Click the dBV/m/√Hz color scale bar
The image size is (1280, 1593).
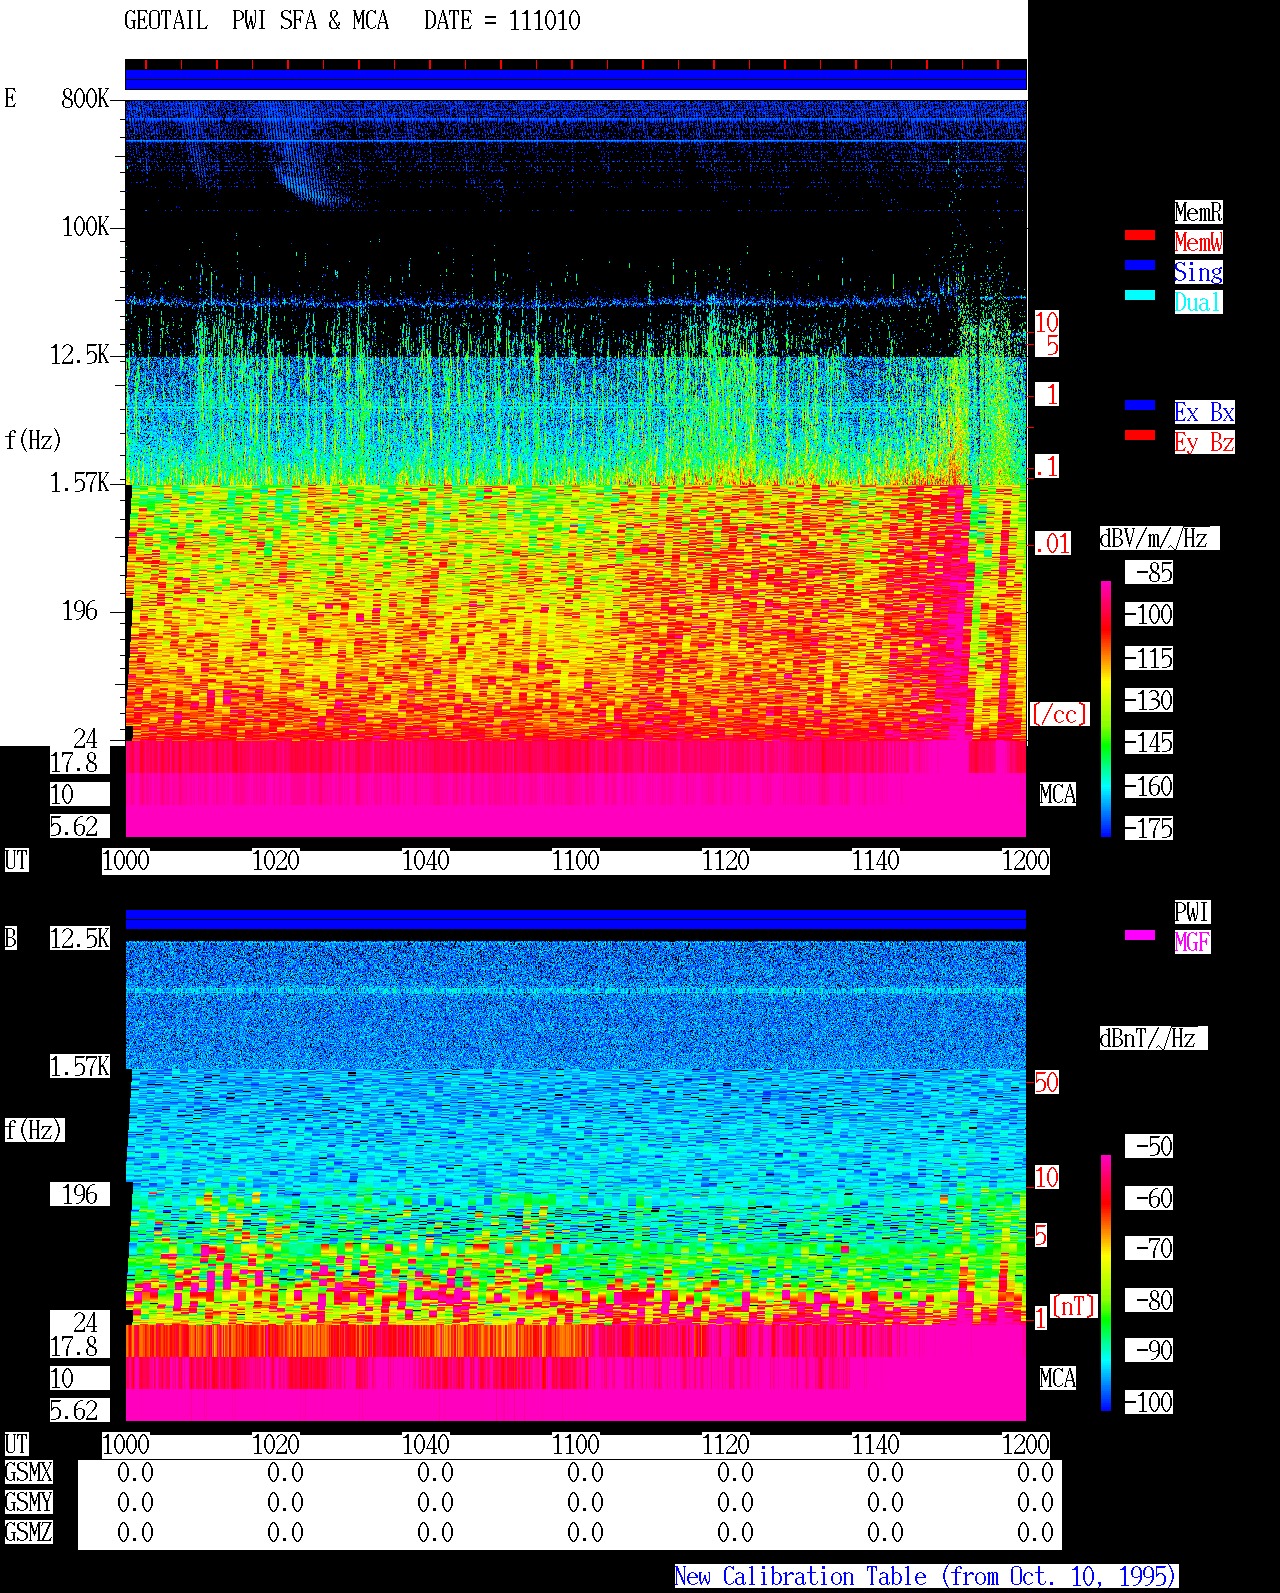(1106, 708)
